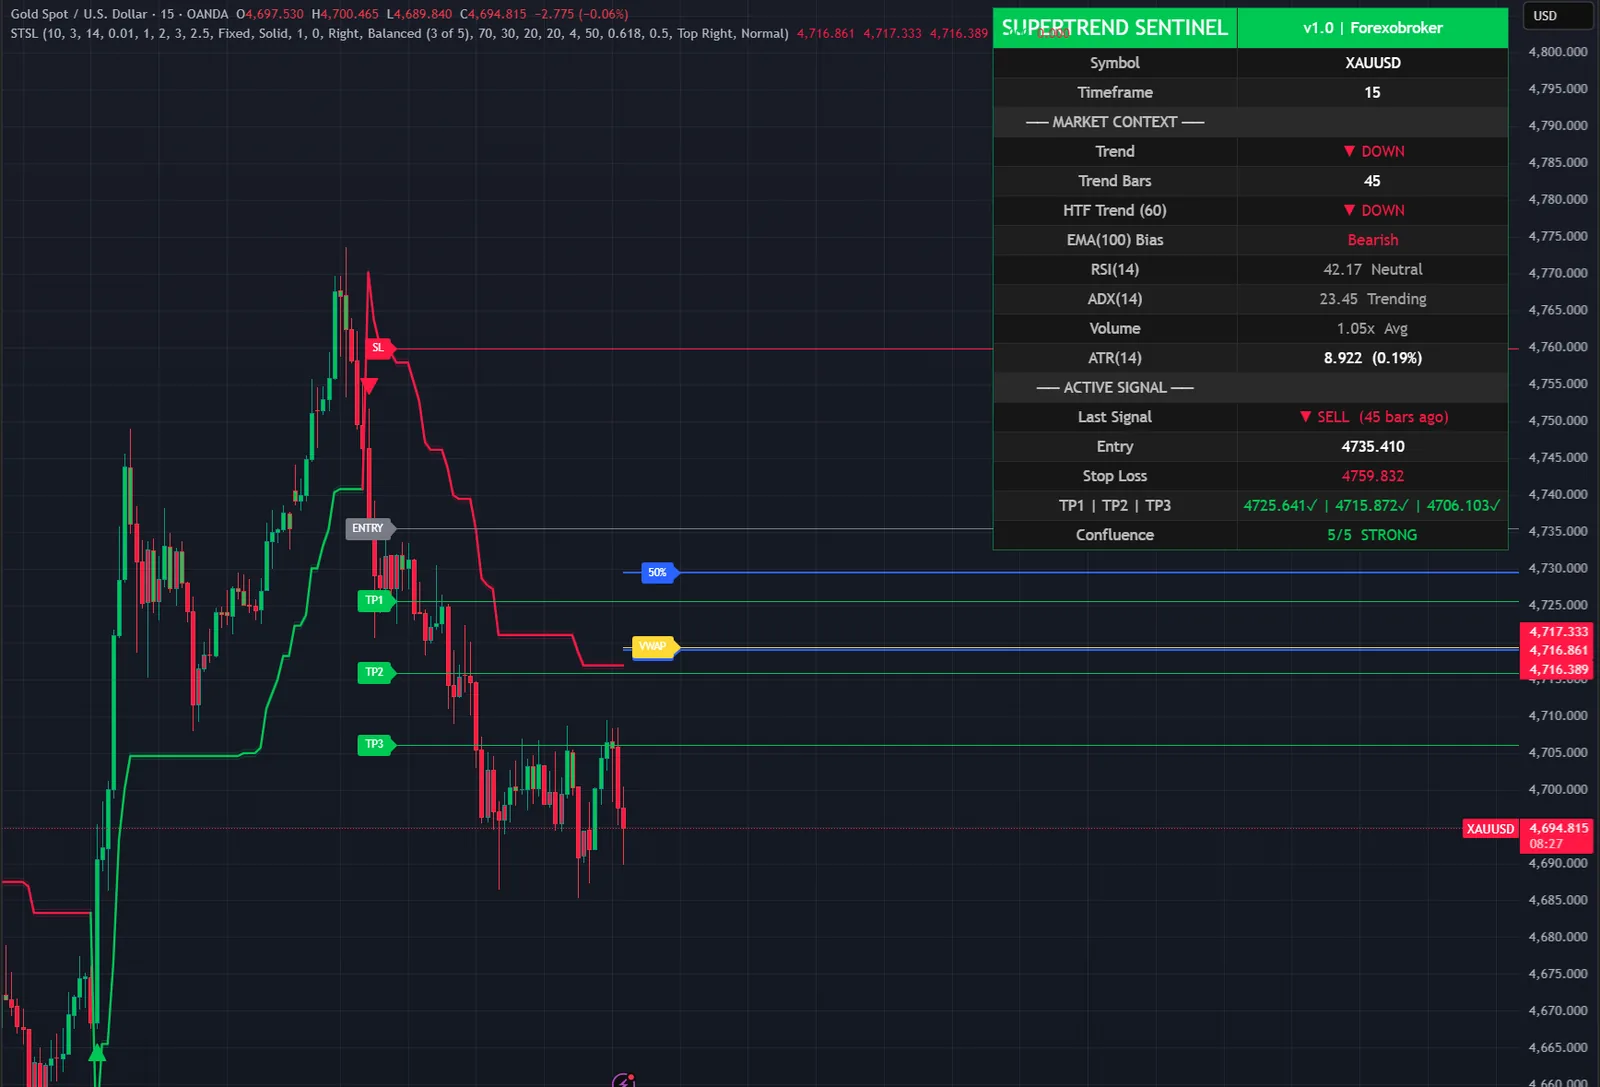Click the ATR(14) value 8.922 (0.19%)
This screenshot has height=1087, width=1600.
click(x=1372, y=358)
